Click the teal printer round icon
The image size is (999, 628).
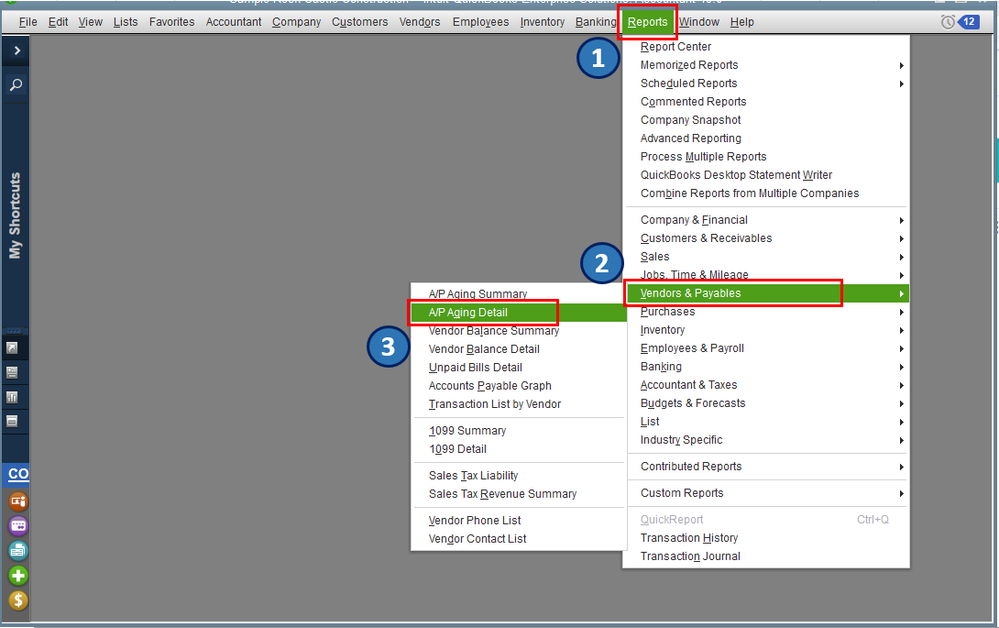click(18, 551)
